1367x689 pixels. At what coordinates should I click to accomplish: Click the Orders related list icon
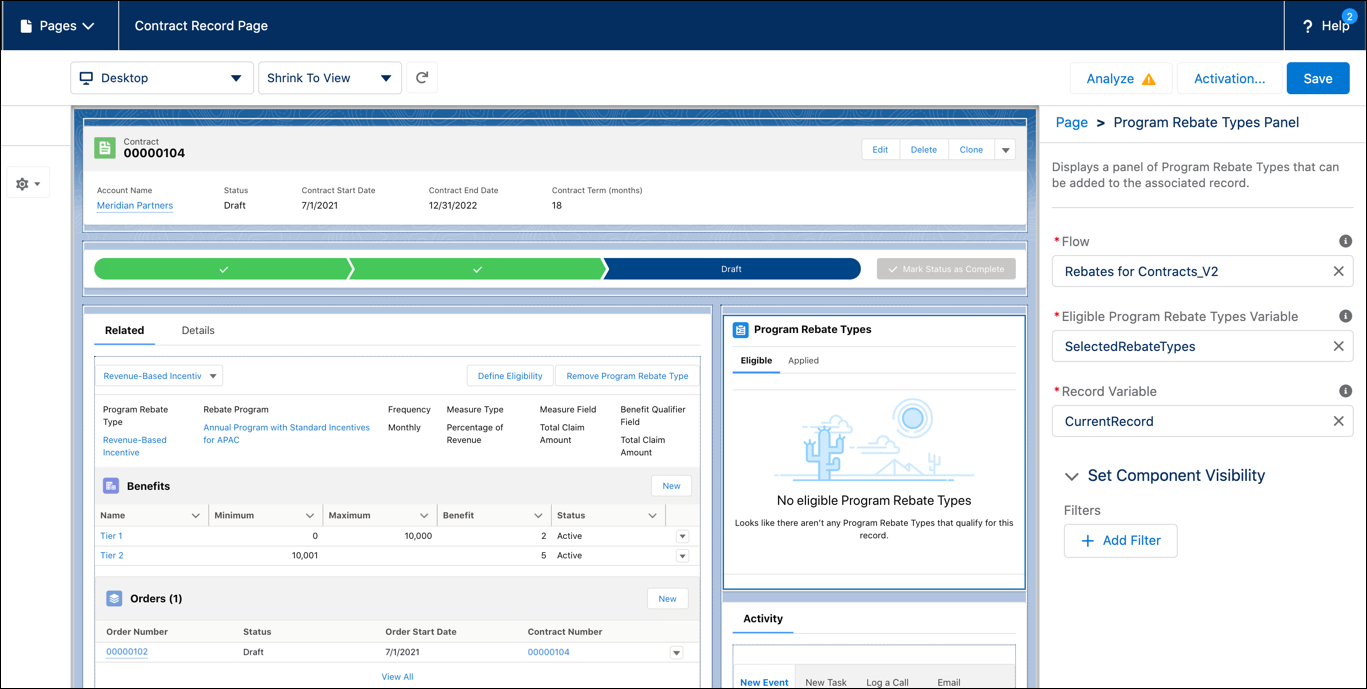[113, 597]
